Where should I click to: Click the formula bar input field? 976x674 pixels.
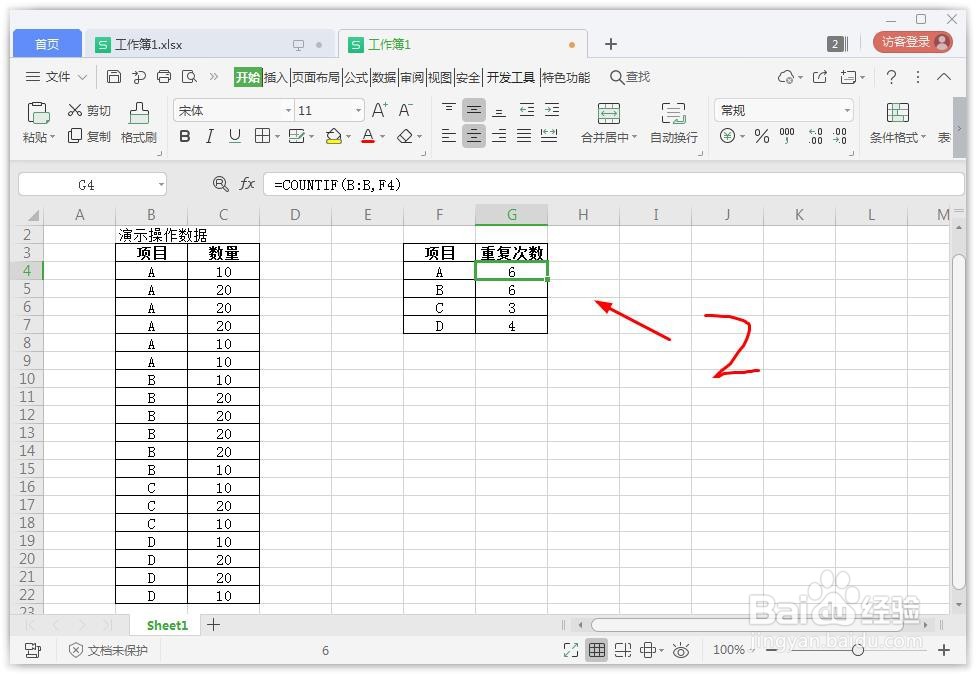point(614,184)
